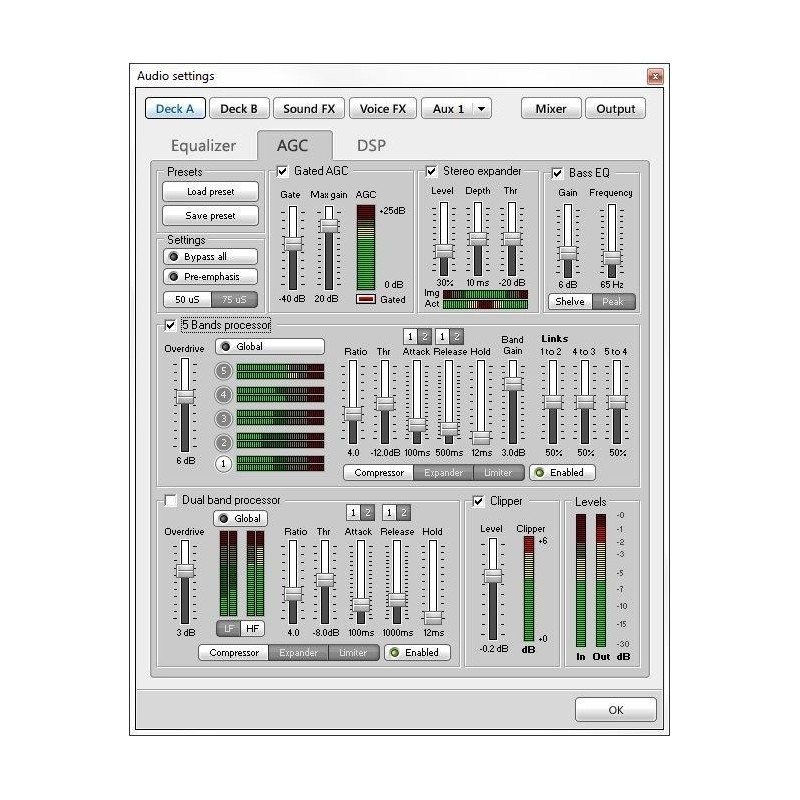
Task: Switch to the Equalizer tab
Action: [x=202, y=145]
